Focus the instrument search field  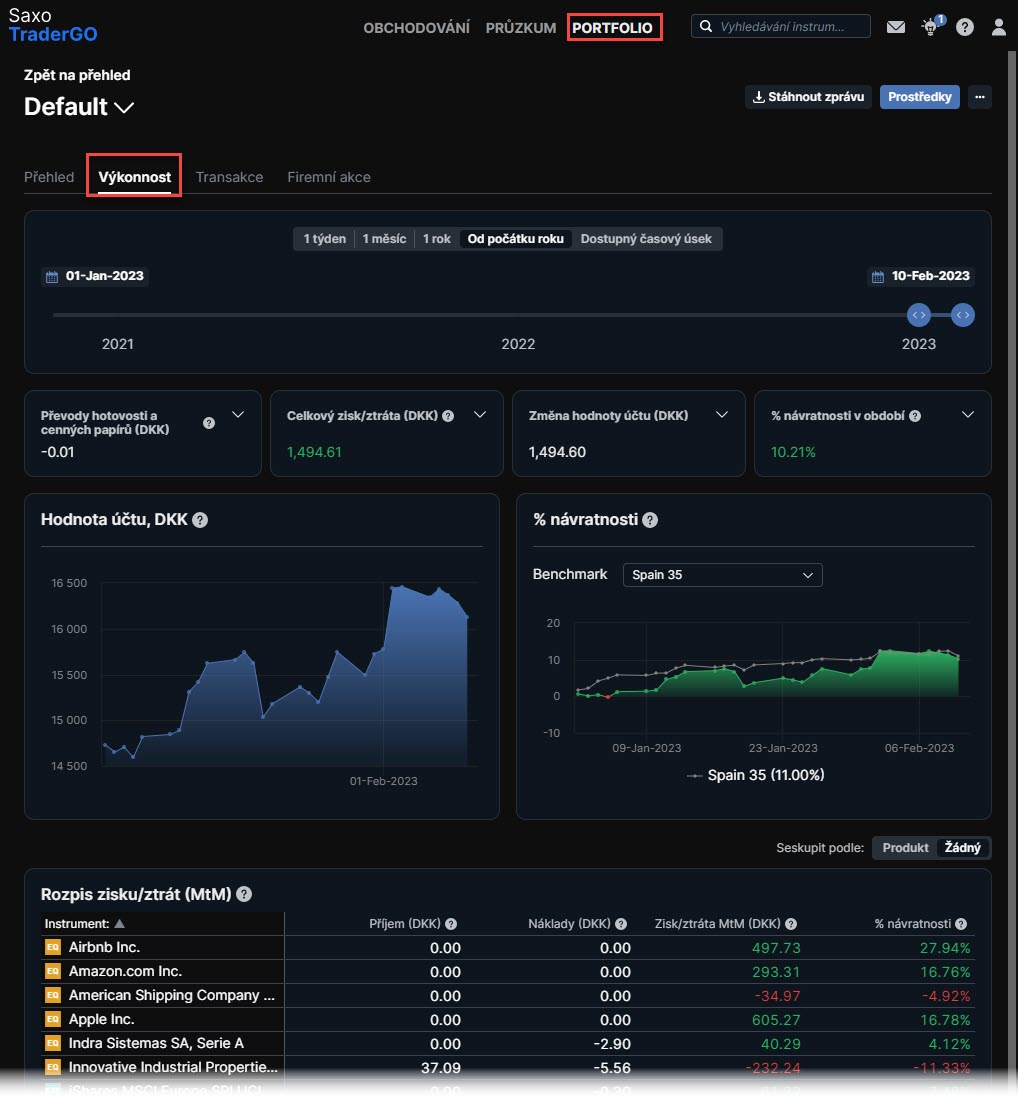(781, 26)
